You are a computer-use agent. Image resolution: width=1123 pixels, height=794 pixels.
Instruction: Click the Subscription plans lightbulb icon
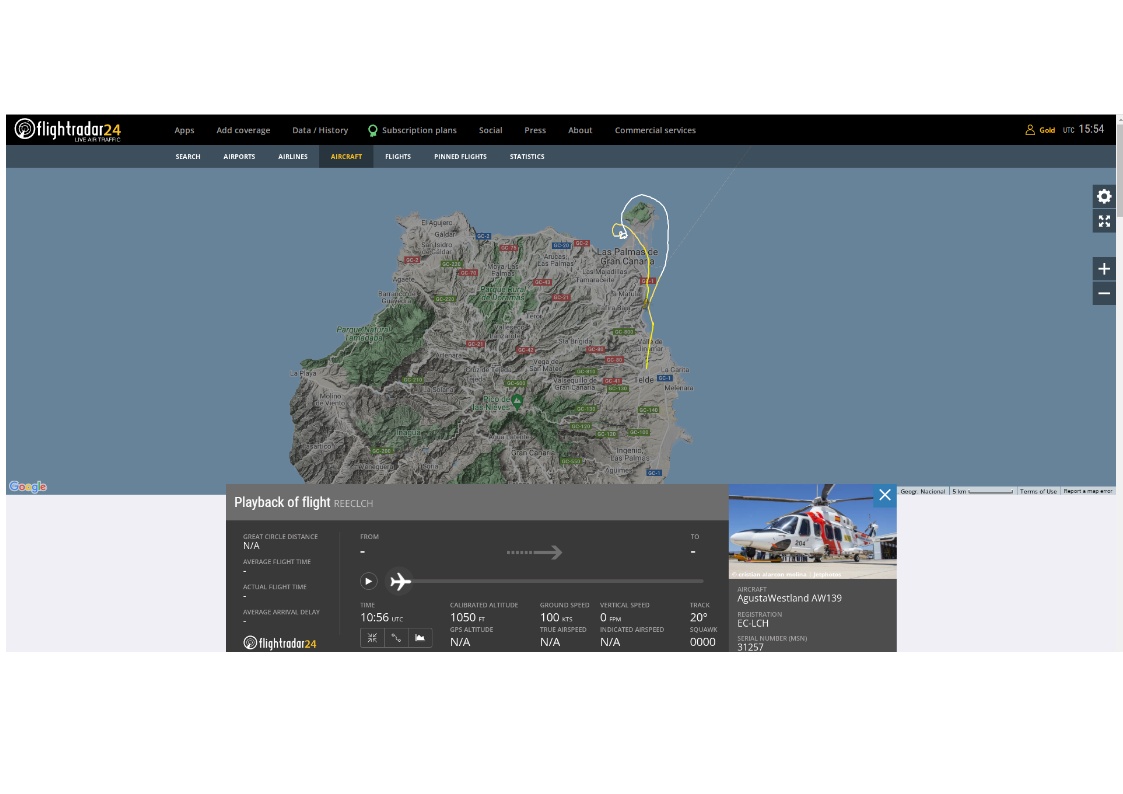pos(372,130)
